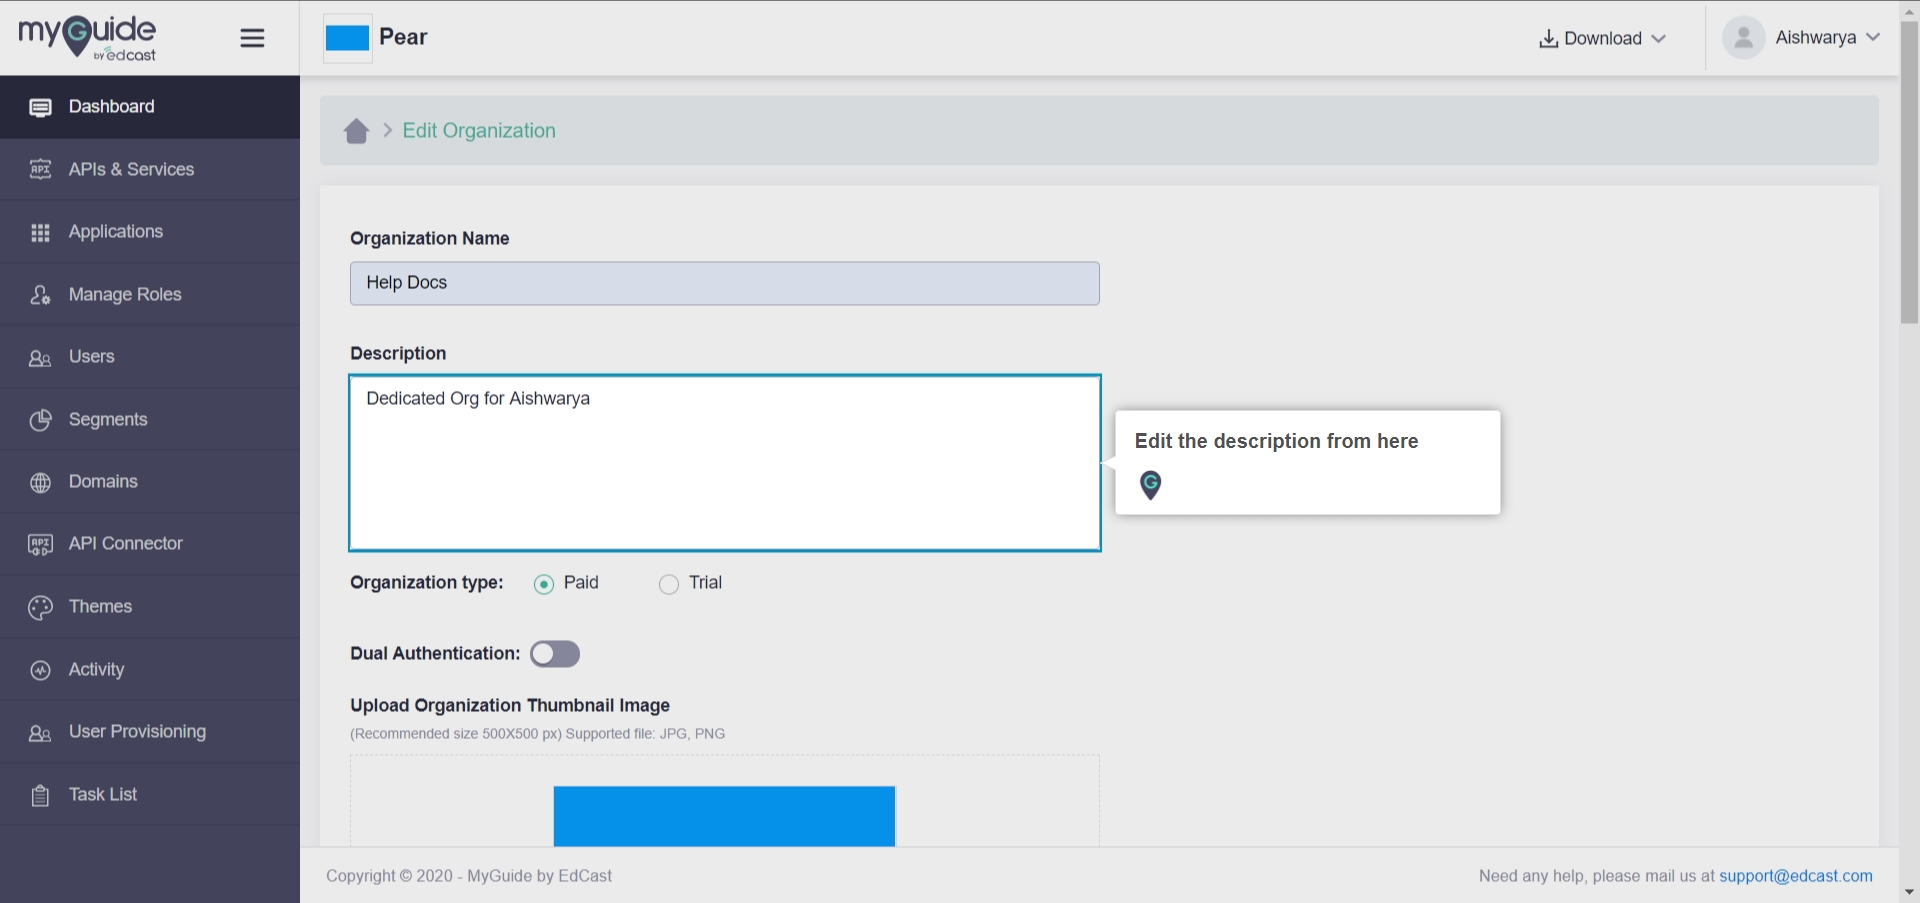Select the Trial organization type
The height and width of the screenshot is (903, 1920).
tap(669, 584)
